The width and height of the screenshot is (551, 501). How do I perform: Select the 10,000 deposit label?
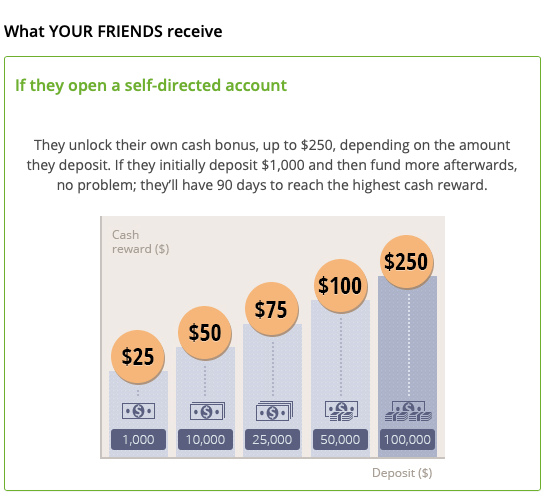pyautogui.click(x=205, y=440)
